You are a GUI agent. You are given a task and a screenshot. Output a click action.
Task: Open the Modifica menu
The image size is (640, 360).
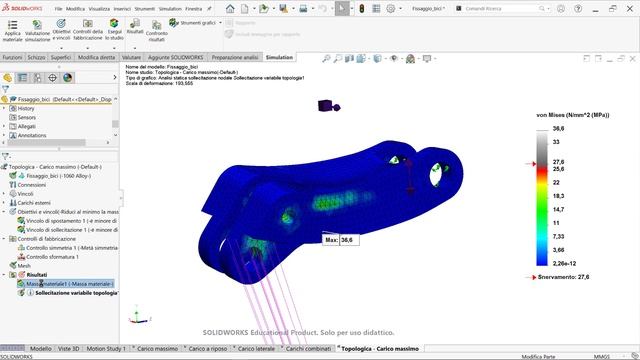coord(76,9)
